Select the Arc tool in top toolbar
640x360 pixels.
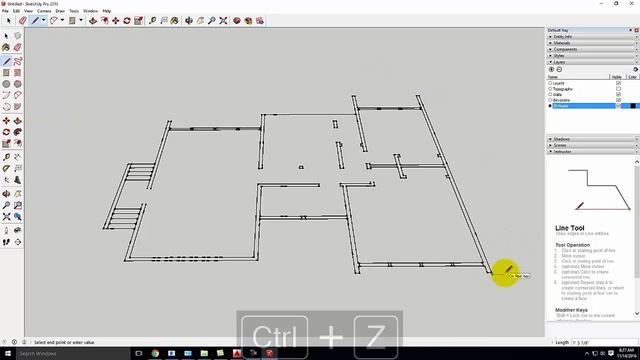tap(53, 20)
